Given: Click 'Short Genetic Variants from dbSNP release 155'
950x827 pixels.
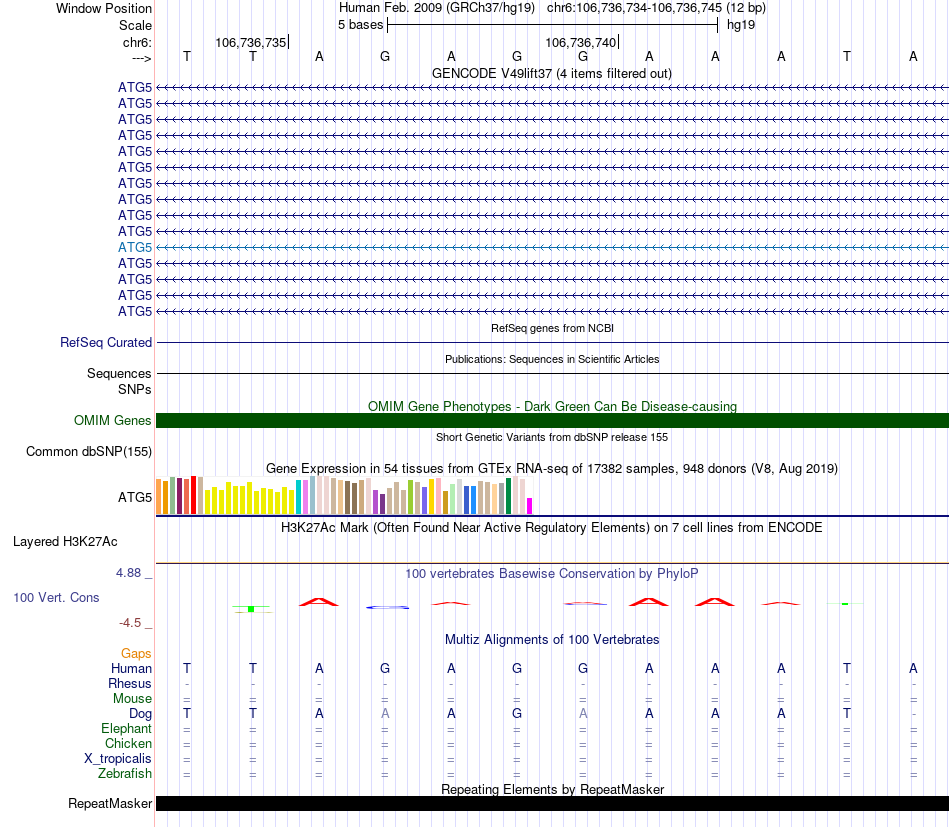Looking at the screenshot, I should click(x=552, y=437).
